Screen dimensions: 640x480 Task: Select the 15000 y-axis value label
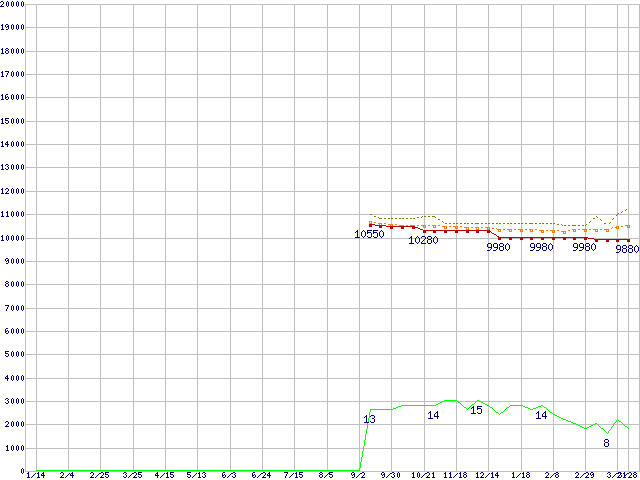pyautogui.click(x=12, y=121)
